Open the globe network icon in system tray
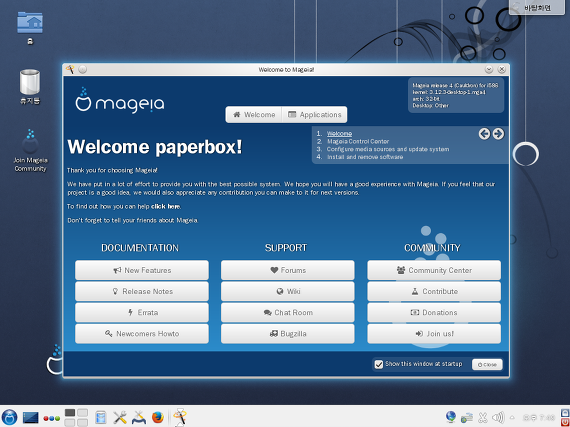This screenshot has height=427, width=570. click(x=451, y=417)
